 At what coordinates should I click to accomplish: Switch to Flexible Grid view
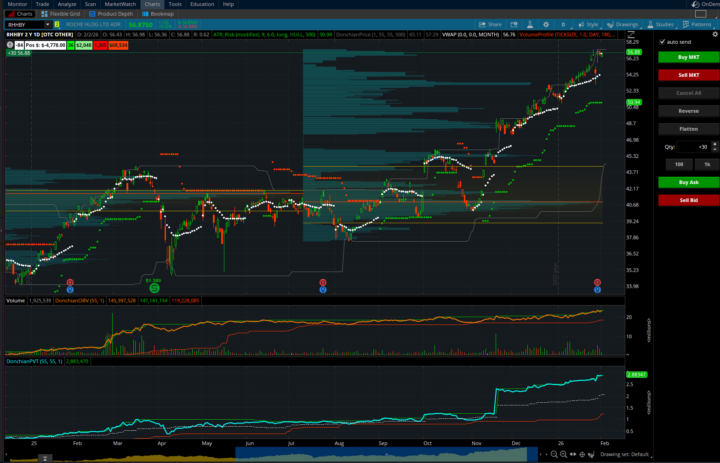(60, 14)
